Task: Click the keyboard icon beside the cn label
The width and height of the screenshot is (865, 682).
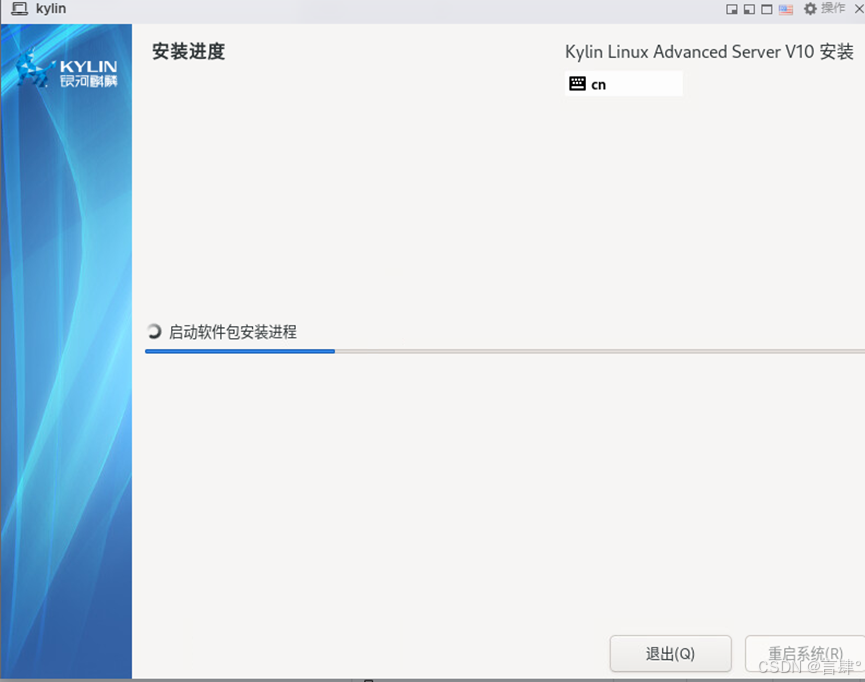Action: (x=578, y=84)
